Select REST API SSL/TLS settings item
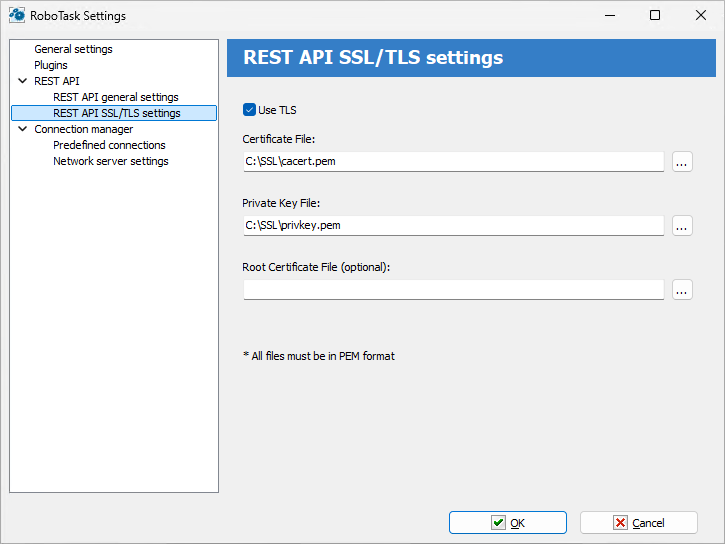This screenshot has height=544, width=725. coord(114,113)
